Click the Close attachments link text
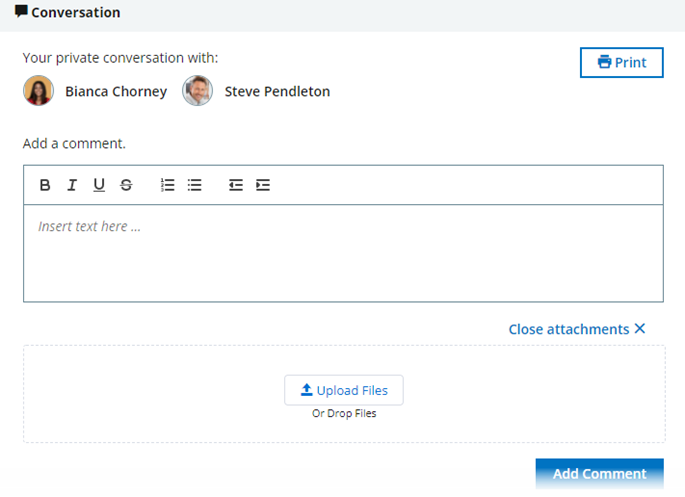This screenshot has width=685, height=497. [568, 329]
